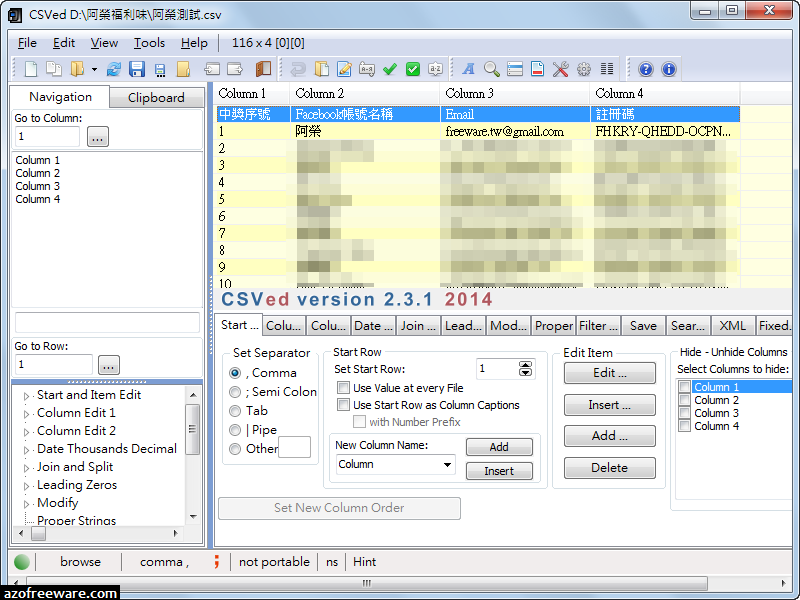
Task: Open dropdown arrow beside Open folder icon
Action: (x=94, y=69)
